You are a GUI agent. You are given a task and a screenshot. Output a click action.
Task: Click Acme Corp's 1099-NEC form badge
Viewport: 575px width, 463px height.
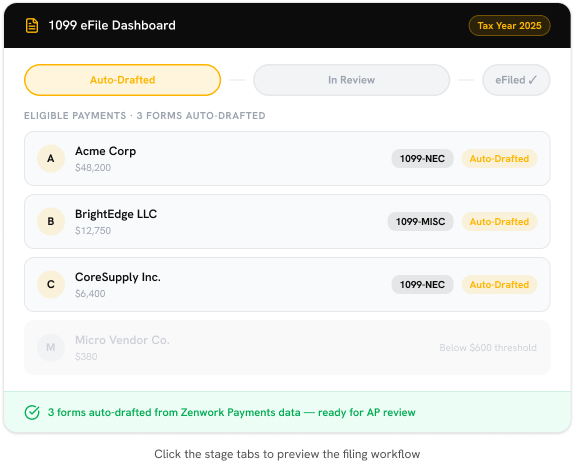[x=422, y=159]
